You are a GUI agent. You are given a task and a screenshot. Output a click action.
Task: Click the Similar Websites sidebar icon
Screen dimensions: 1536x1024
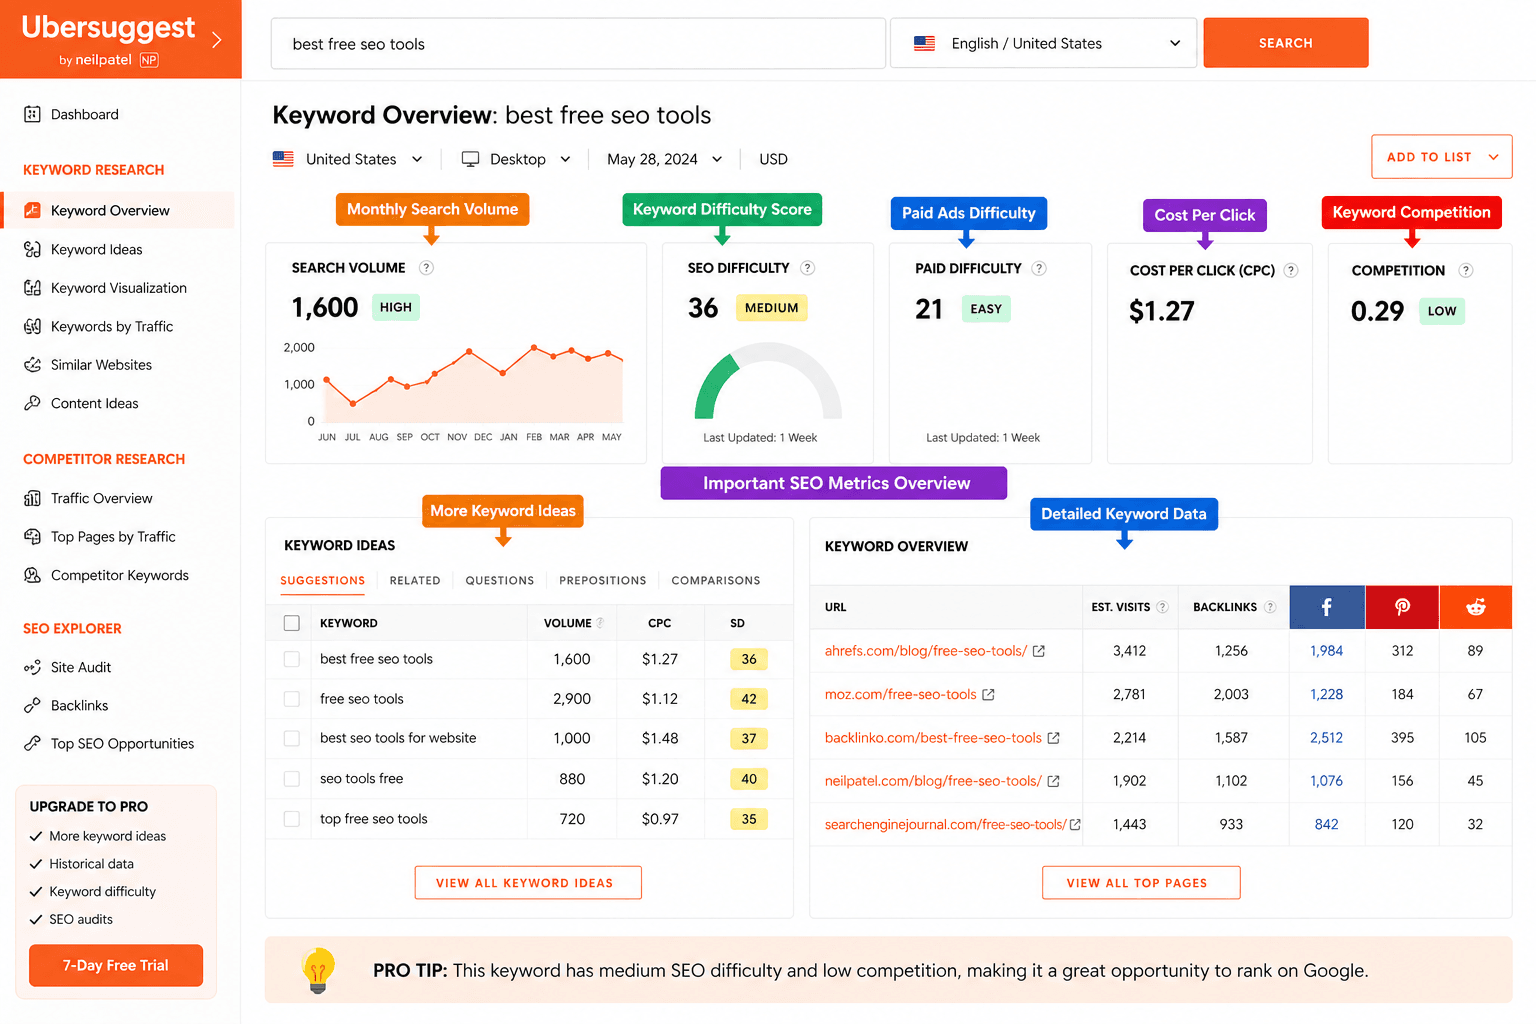point(32,365)
